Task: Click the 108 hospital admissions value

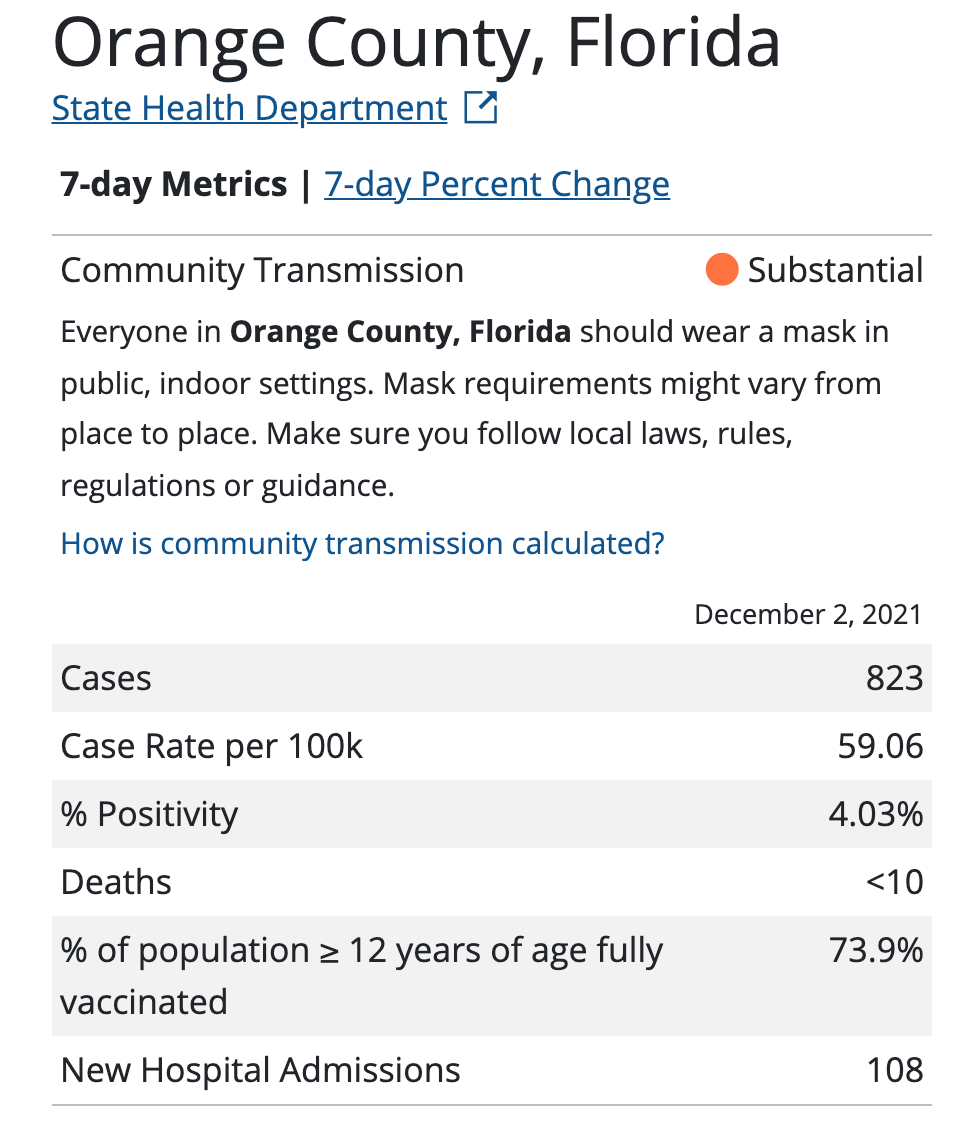Action: pyautogui.click(x=895, y=1070)
